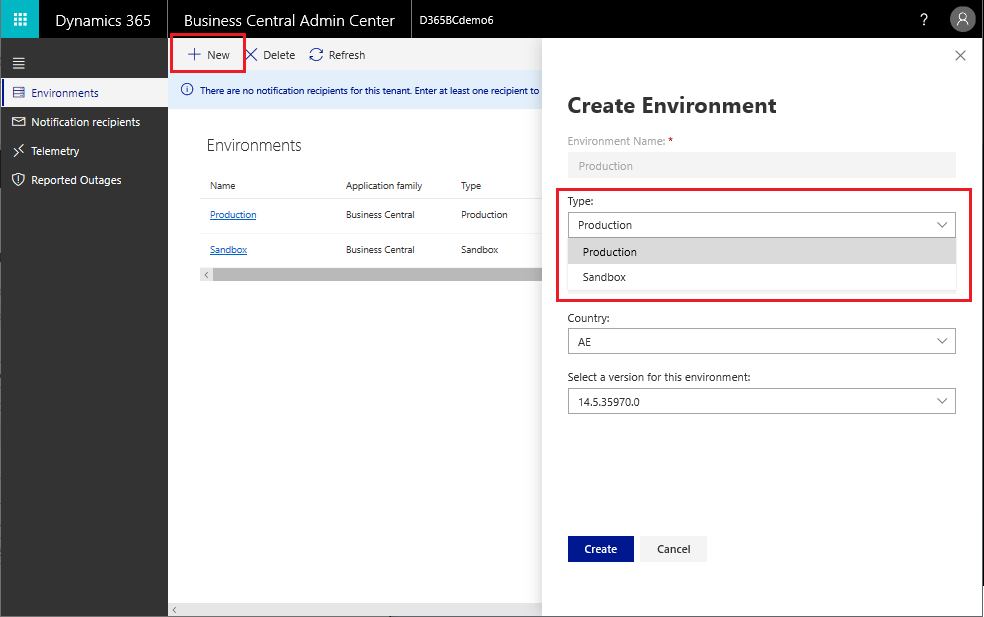Click the info icon in the notification banner
Viewport: 984px width, 617px height.
(x=187, y=90)
